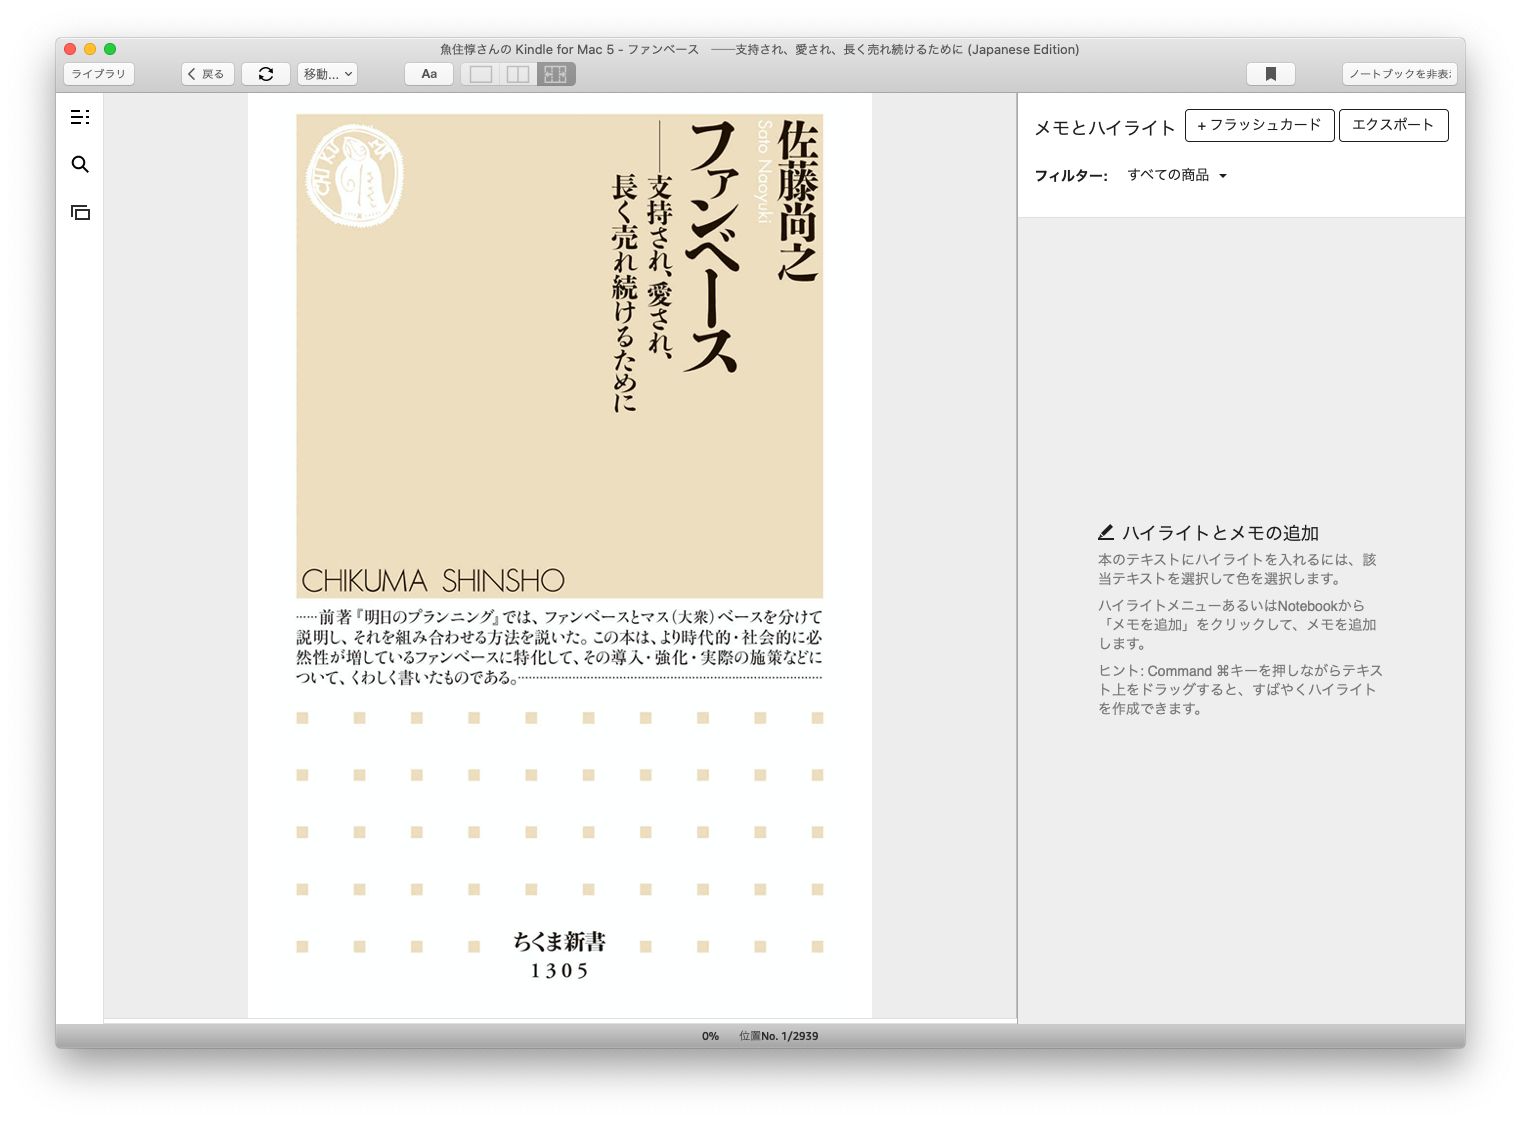1521x1122 pixels.
Task: Switch to single-column page view
Action: pyautogui.click(x=481, y=74)
